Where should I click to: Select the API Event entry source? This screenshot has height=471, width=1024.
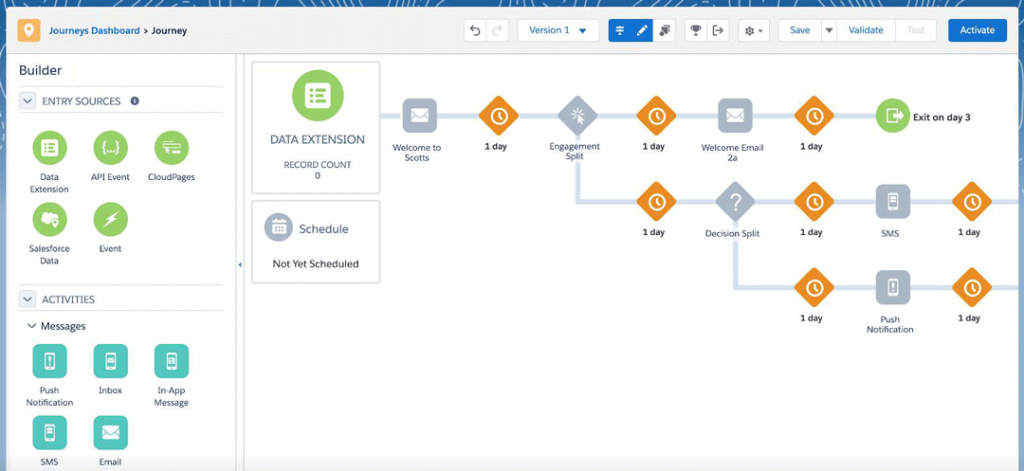click(x=110, y=148)
